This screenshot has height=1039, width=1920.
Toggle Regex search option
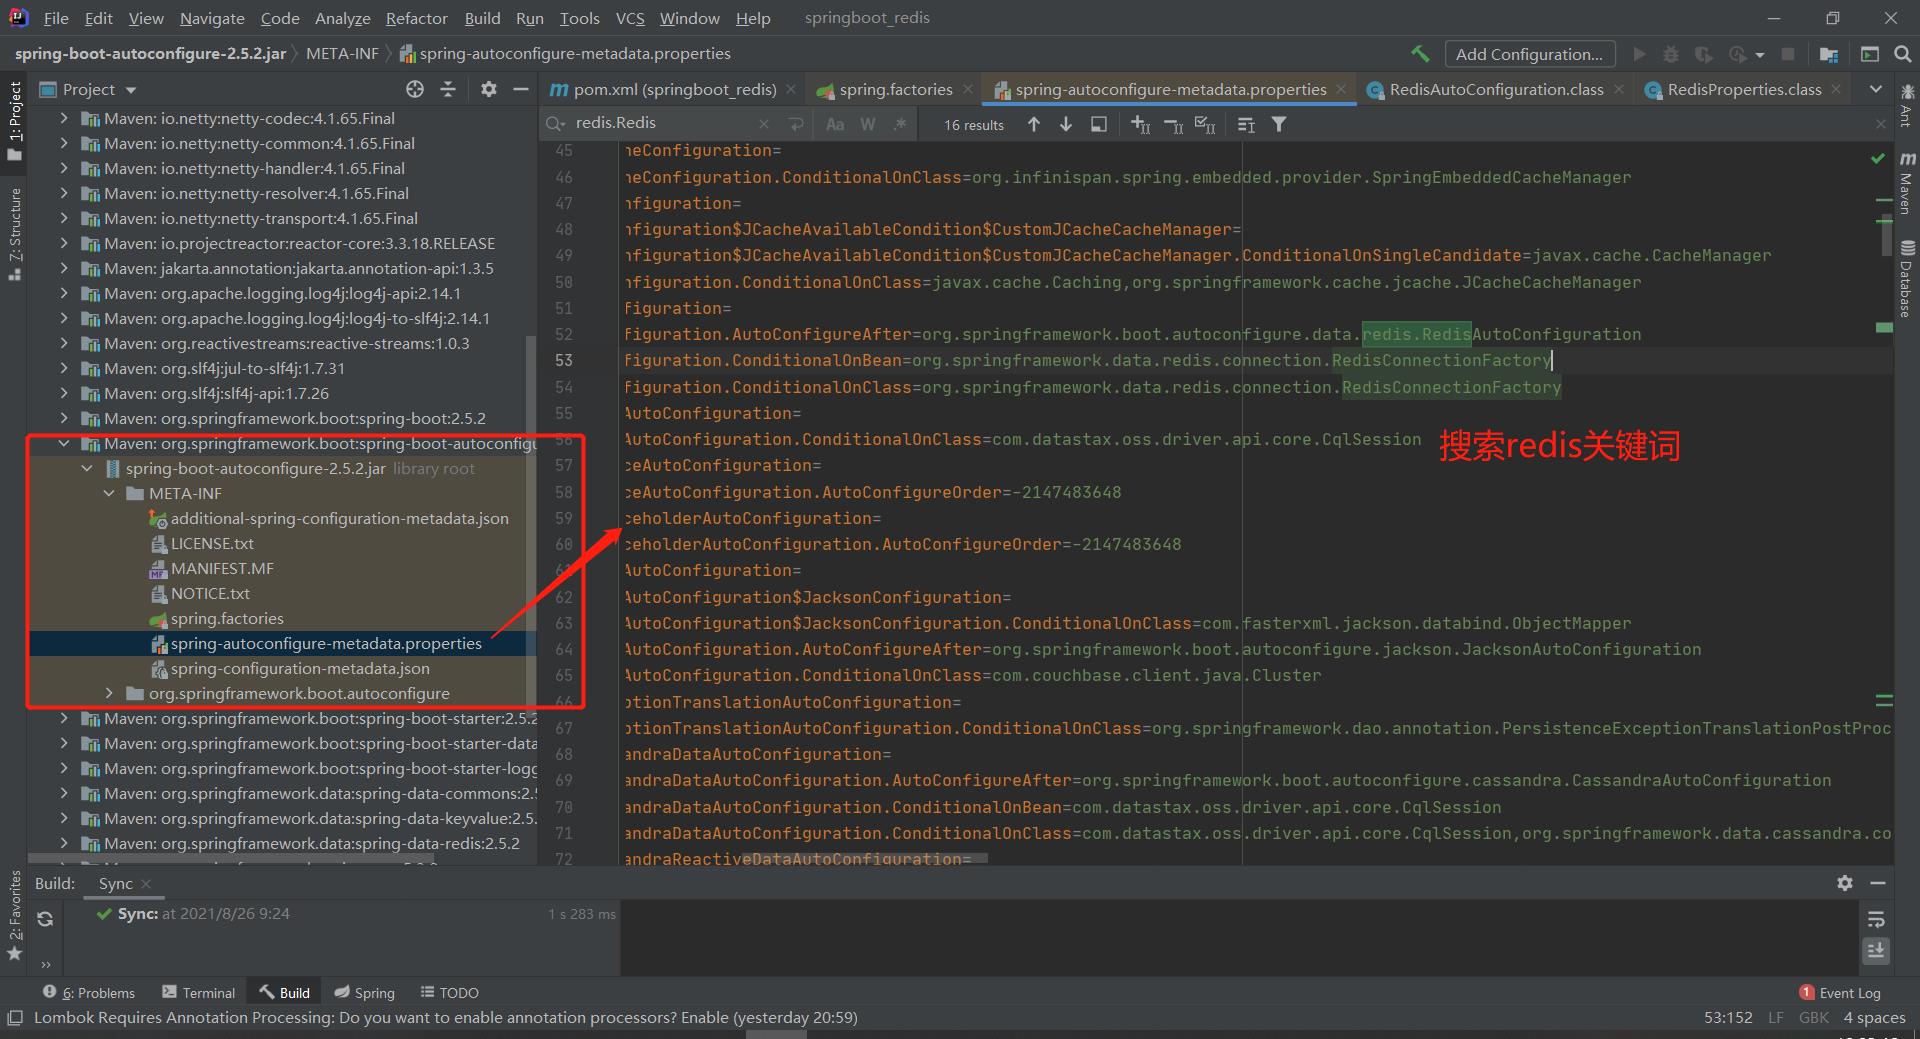point(900,124)
